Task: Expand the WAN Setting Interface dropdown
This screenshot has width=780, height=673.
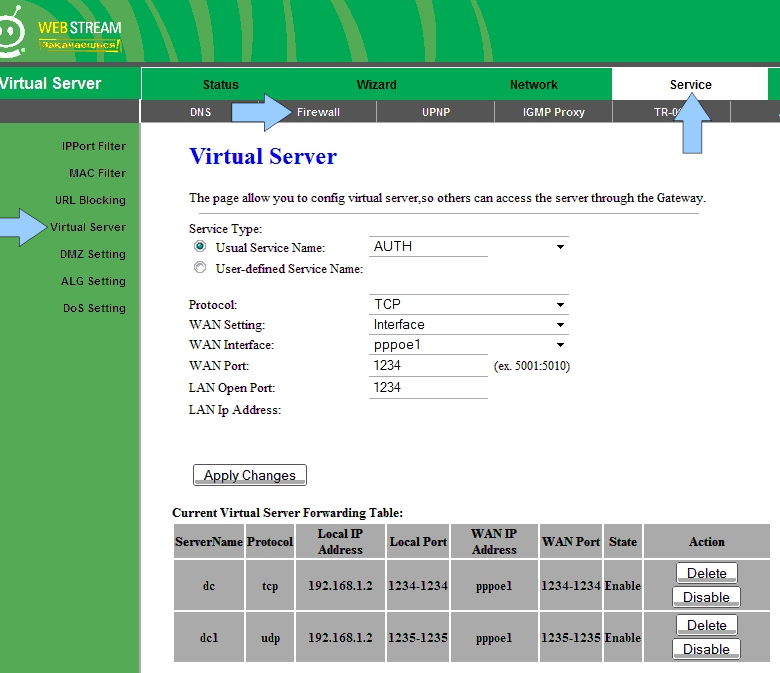Action: (469, 324)
